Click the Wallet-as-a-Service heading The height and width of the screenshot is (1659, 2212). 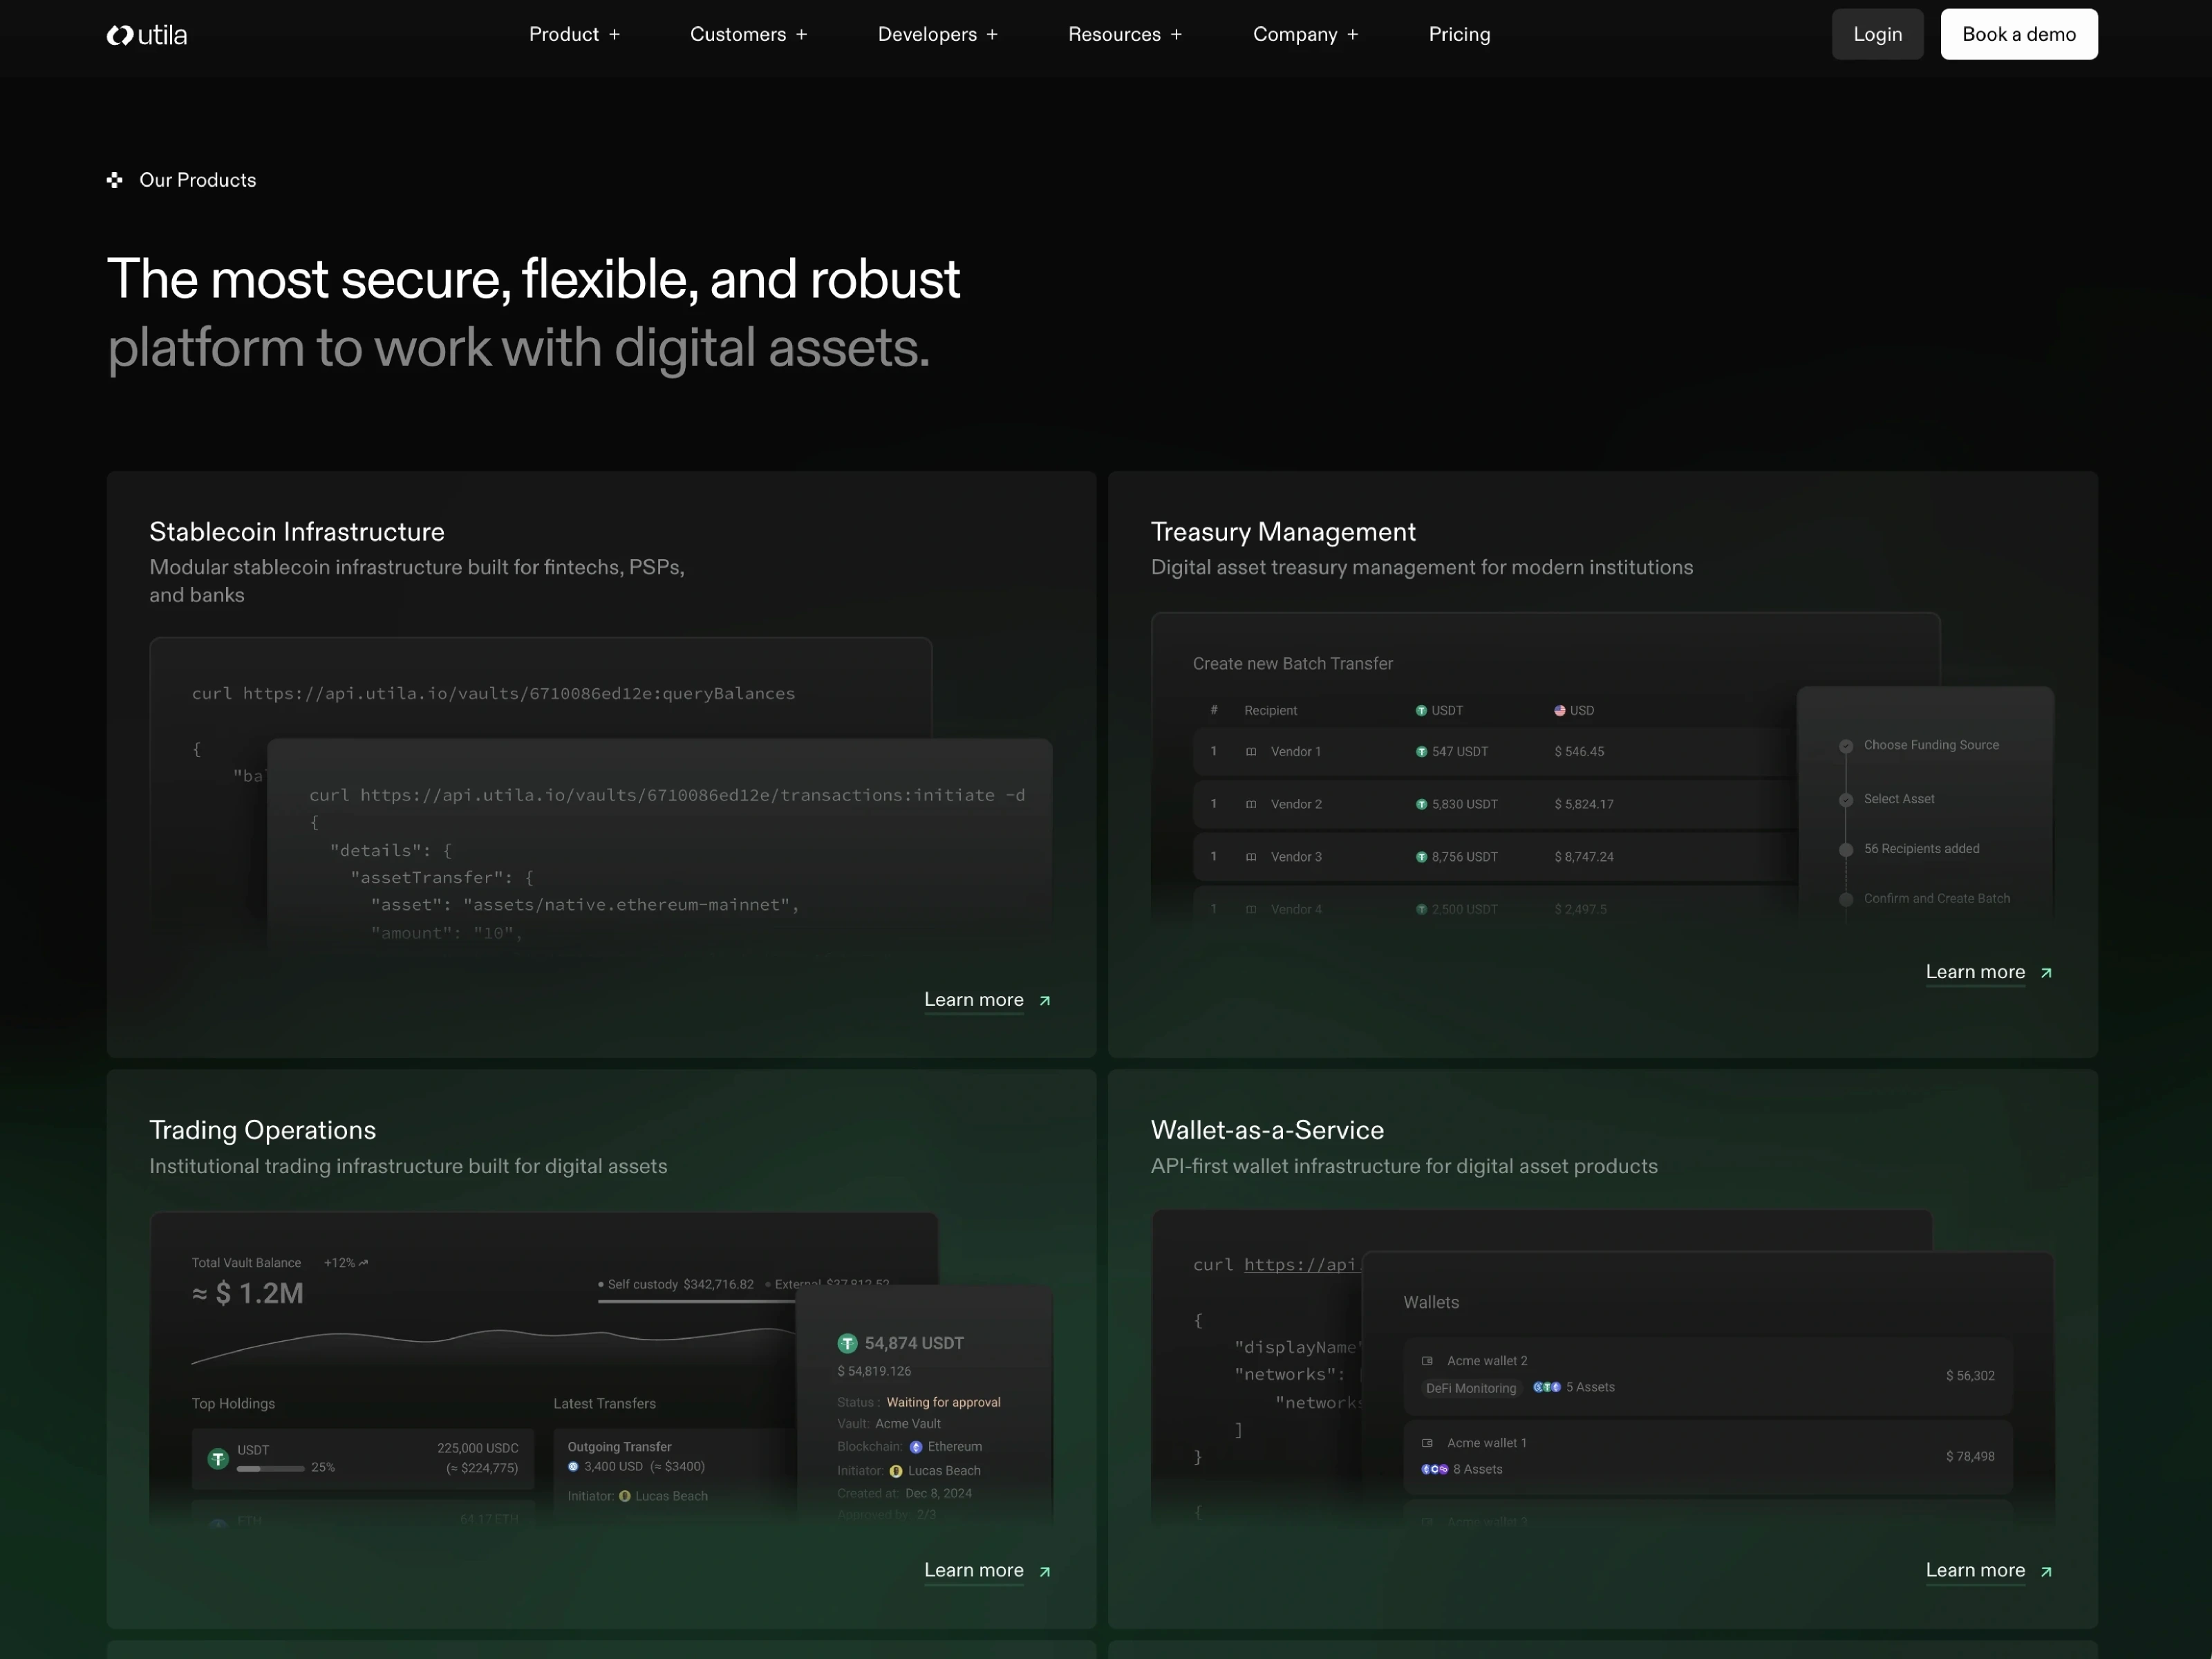click(1267, 1130)
